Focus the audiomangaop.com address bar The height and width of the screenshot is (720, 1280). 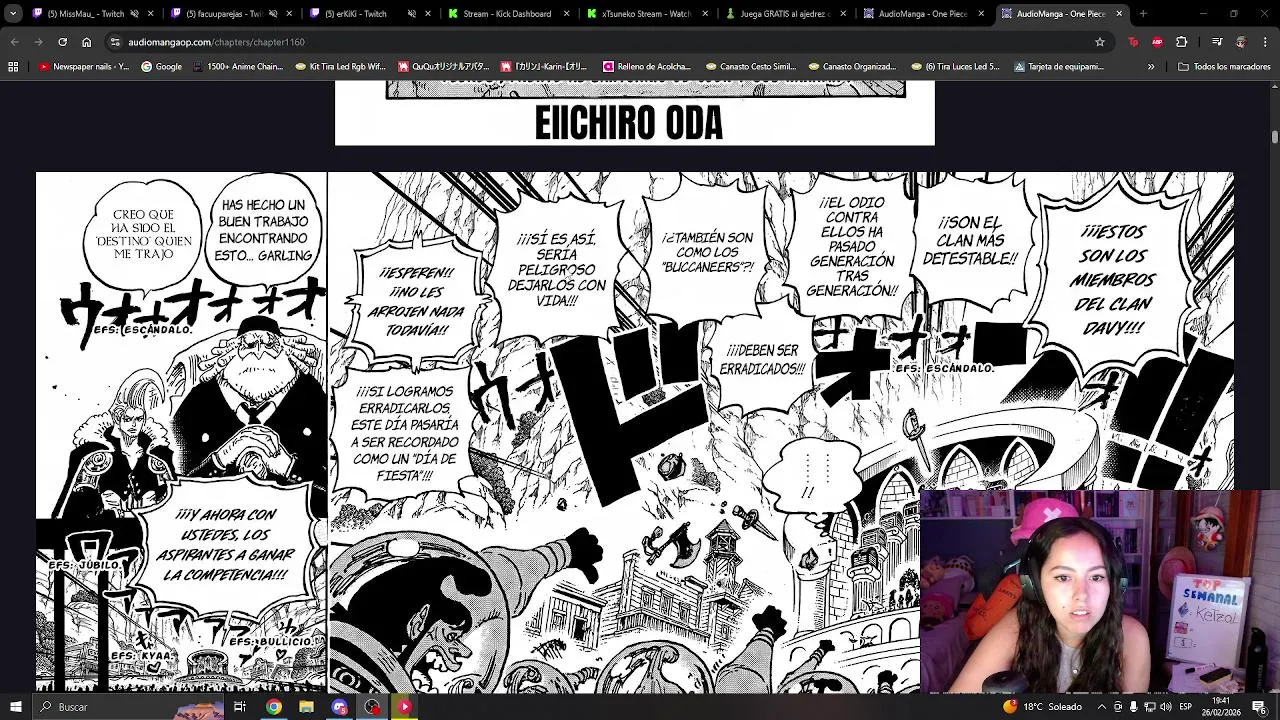(x=600, y=42)
